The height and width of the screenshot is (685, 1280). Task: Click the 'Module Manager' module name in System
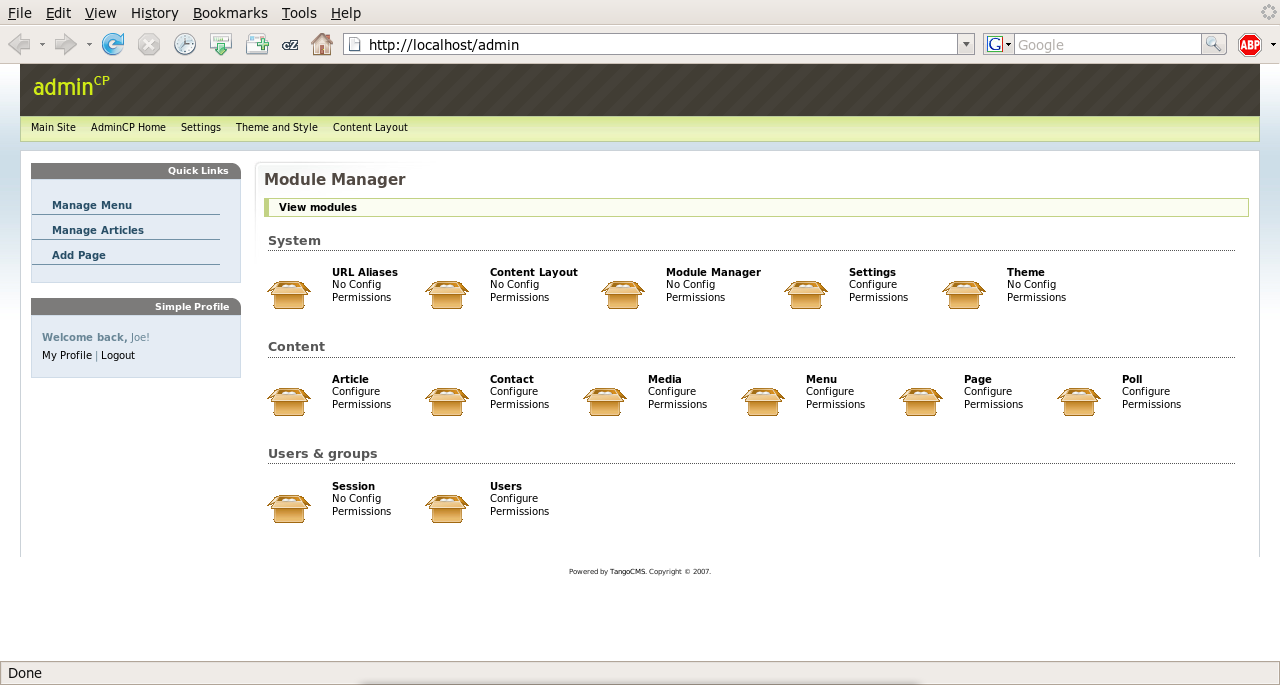coord(713,272)
